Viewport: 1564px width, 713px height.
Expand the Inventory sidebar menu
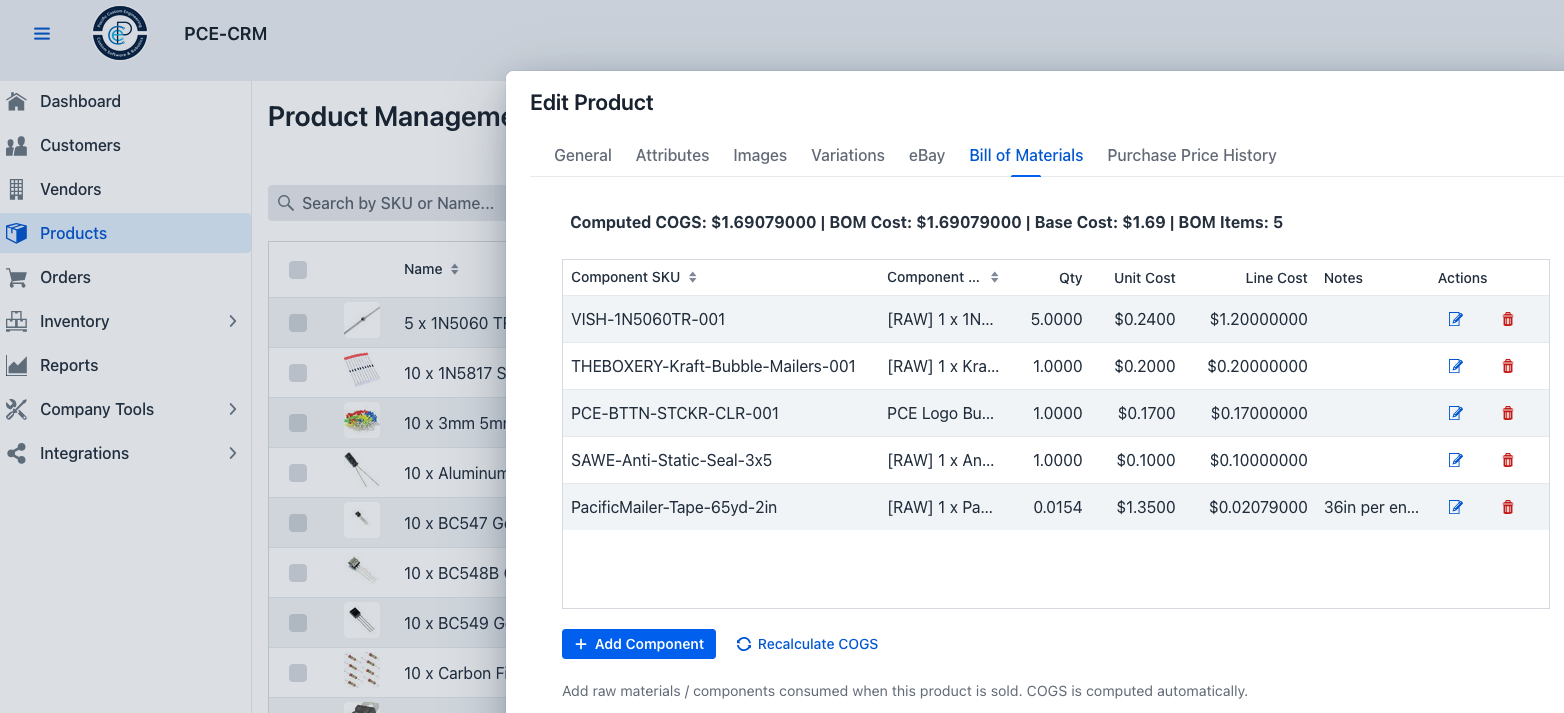232,321
